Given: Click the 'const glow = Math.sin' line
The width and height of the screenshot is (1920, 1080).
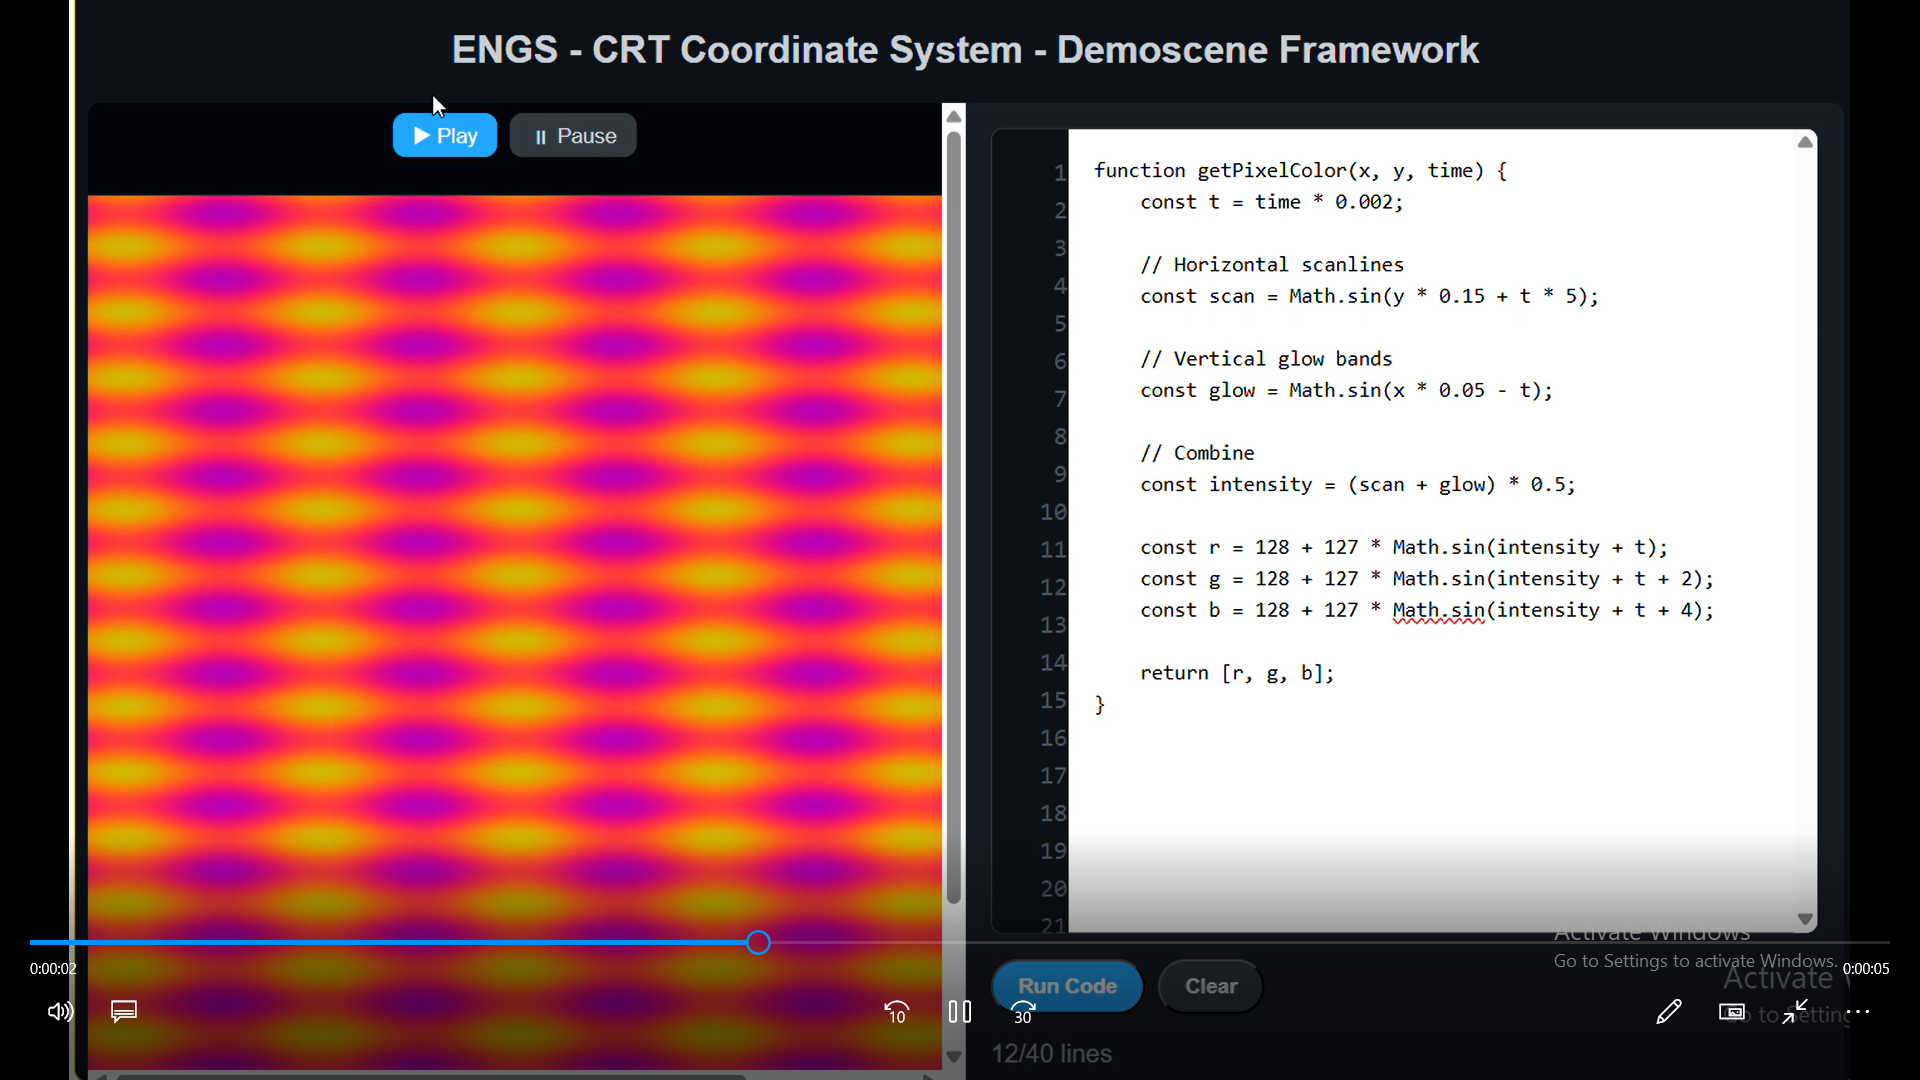Looking at the screenshot, I should [x=1346, y=390].
